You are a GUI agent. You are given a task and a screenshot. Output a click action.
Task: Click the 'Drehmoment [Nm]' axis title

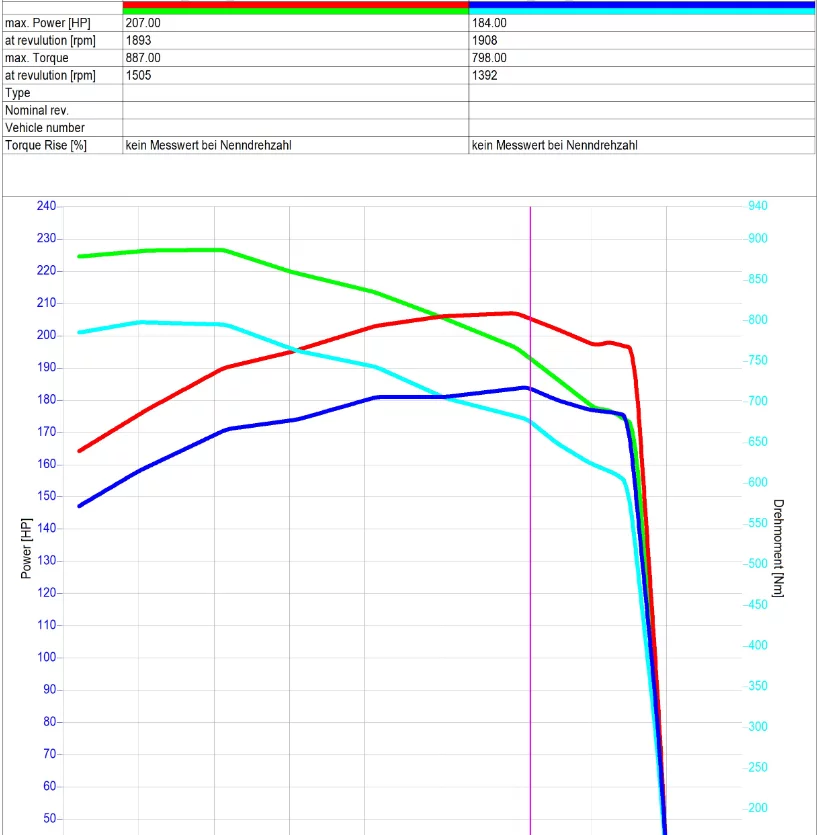pyautogui.click(x=779, y=549)
